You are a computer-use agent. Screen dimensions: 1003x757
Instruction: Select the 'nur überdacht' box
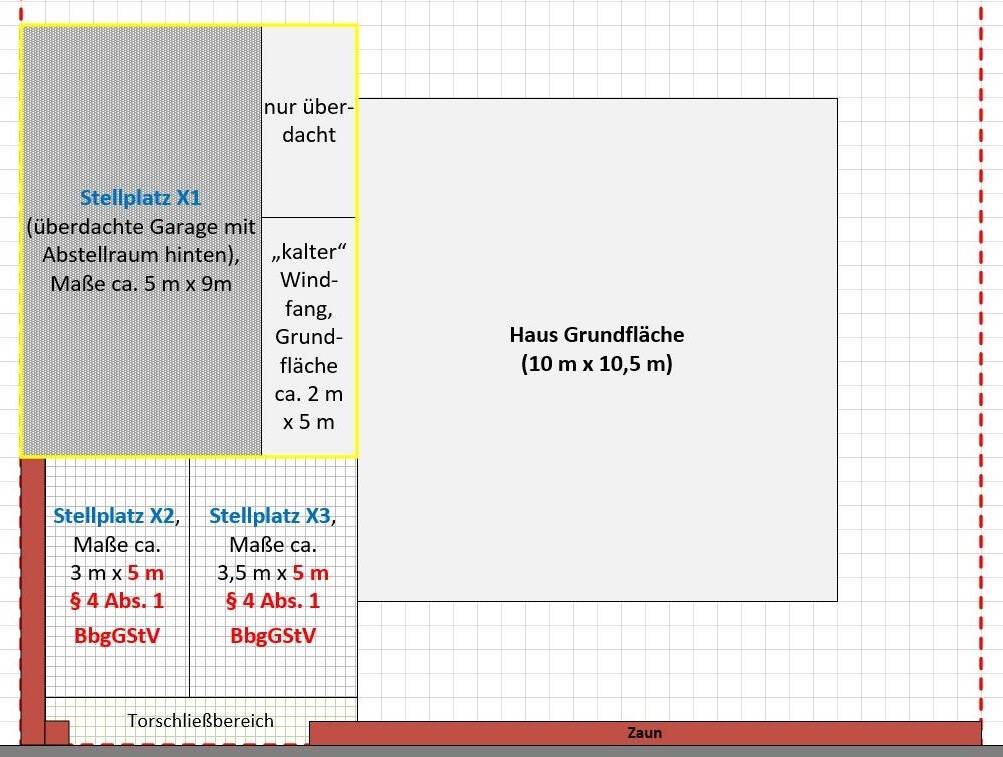[309, 121]
